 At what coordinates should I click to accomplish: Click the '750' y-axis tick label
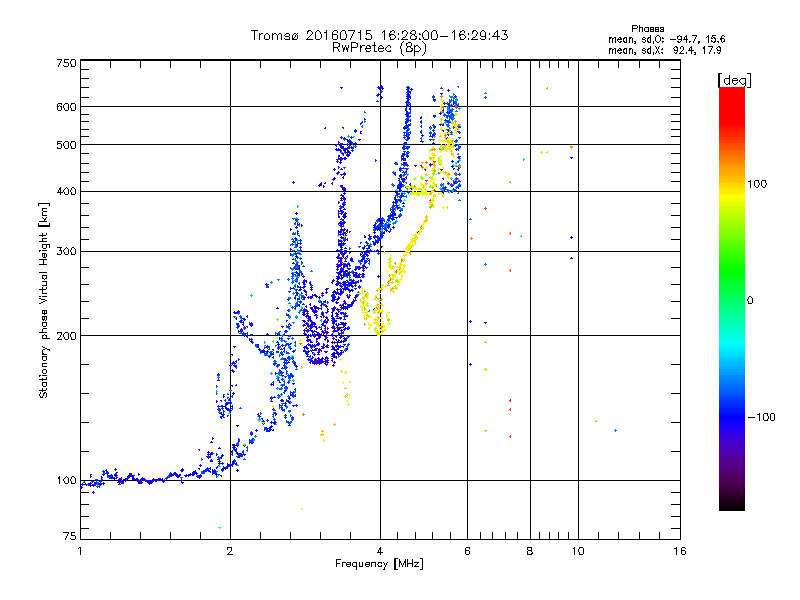tap(66, 63)
